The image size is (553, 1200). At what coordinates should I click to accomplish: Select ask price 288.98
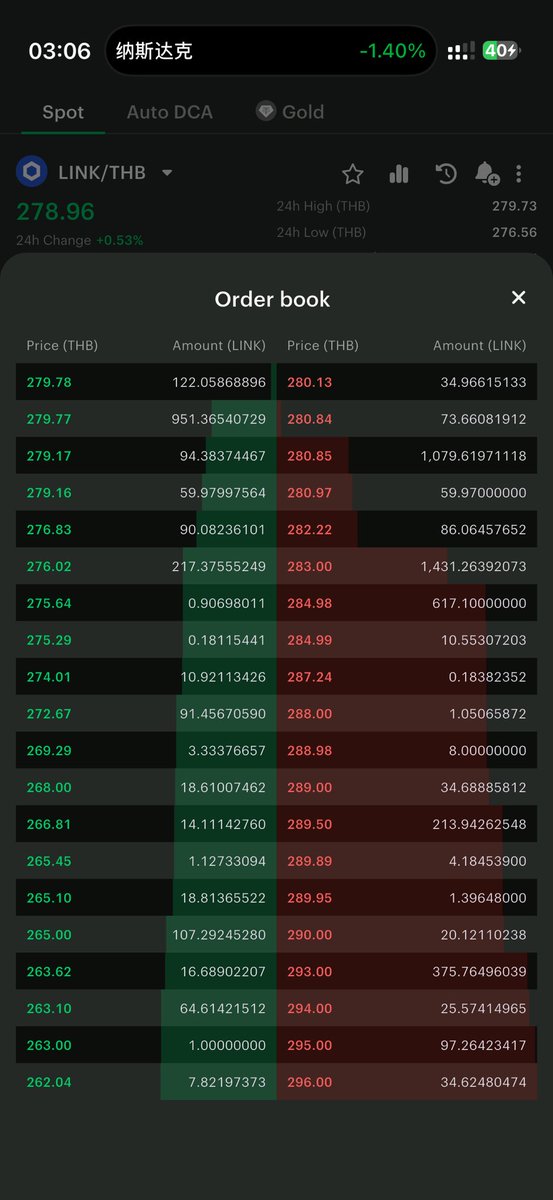tap(310, 750)
